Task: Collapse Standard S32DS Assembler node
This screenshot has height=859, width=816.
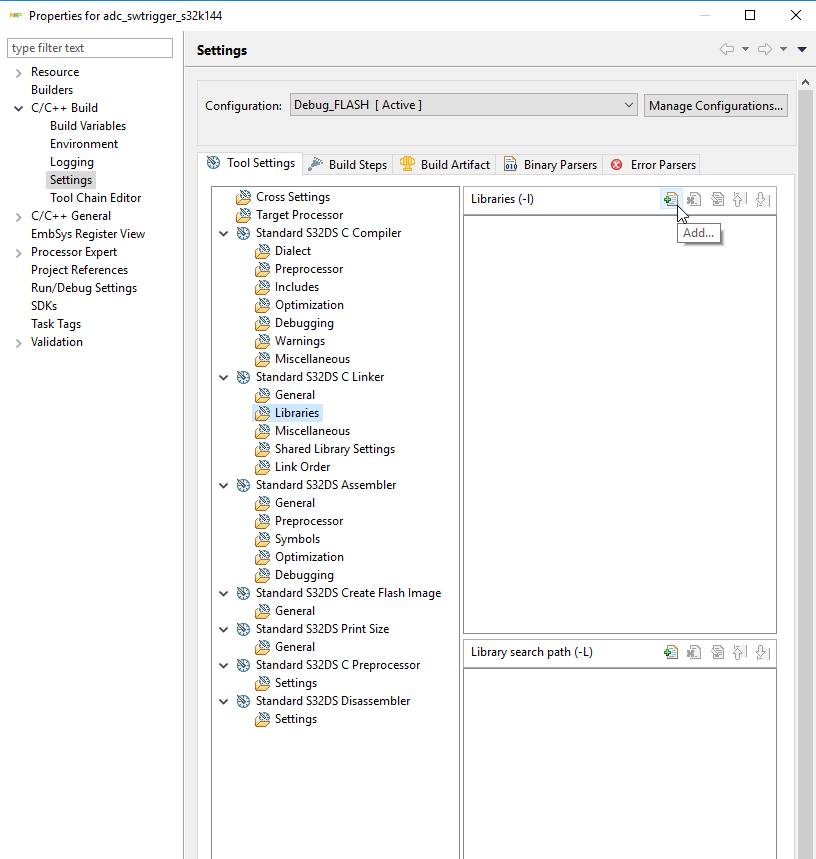Action: tap(223, 485)
